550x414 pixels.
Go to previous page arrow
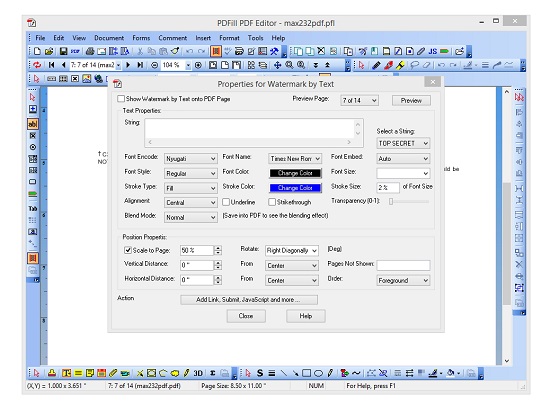63,65
